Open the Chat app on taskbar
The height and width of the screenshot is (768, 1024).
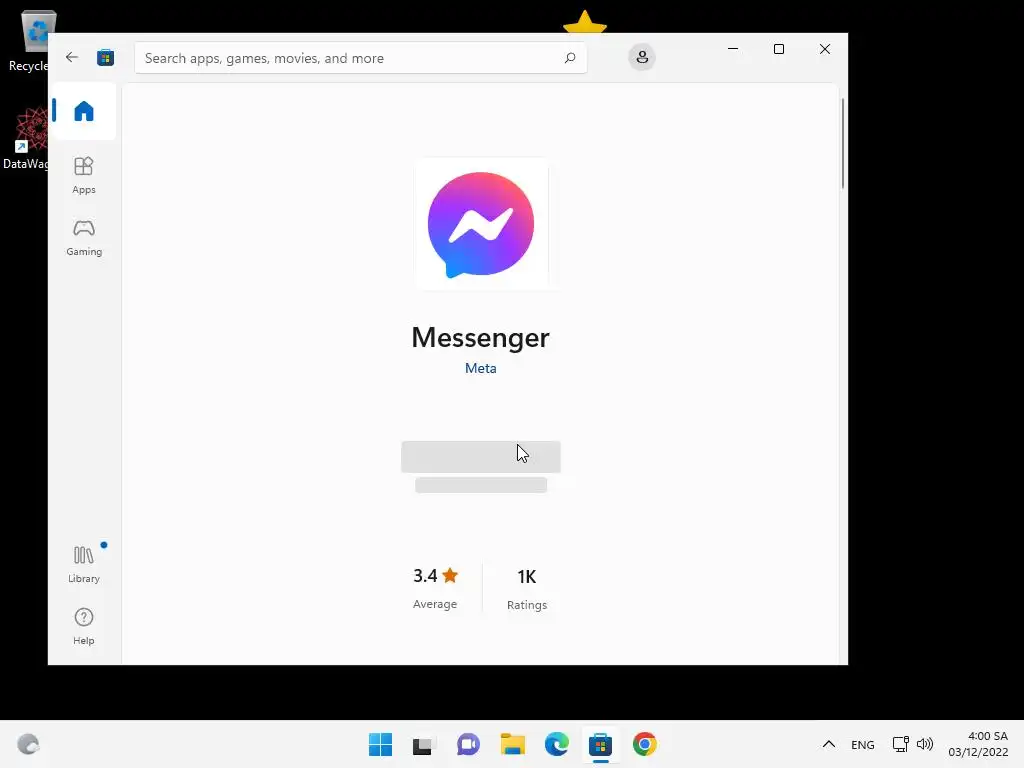pyautogui.click(x=468, y=744)
